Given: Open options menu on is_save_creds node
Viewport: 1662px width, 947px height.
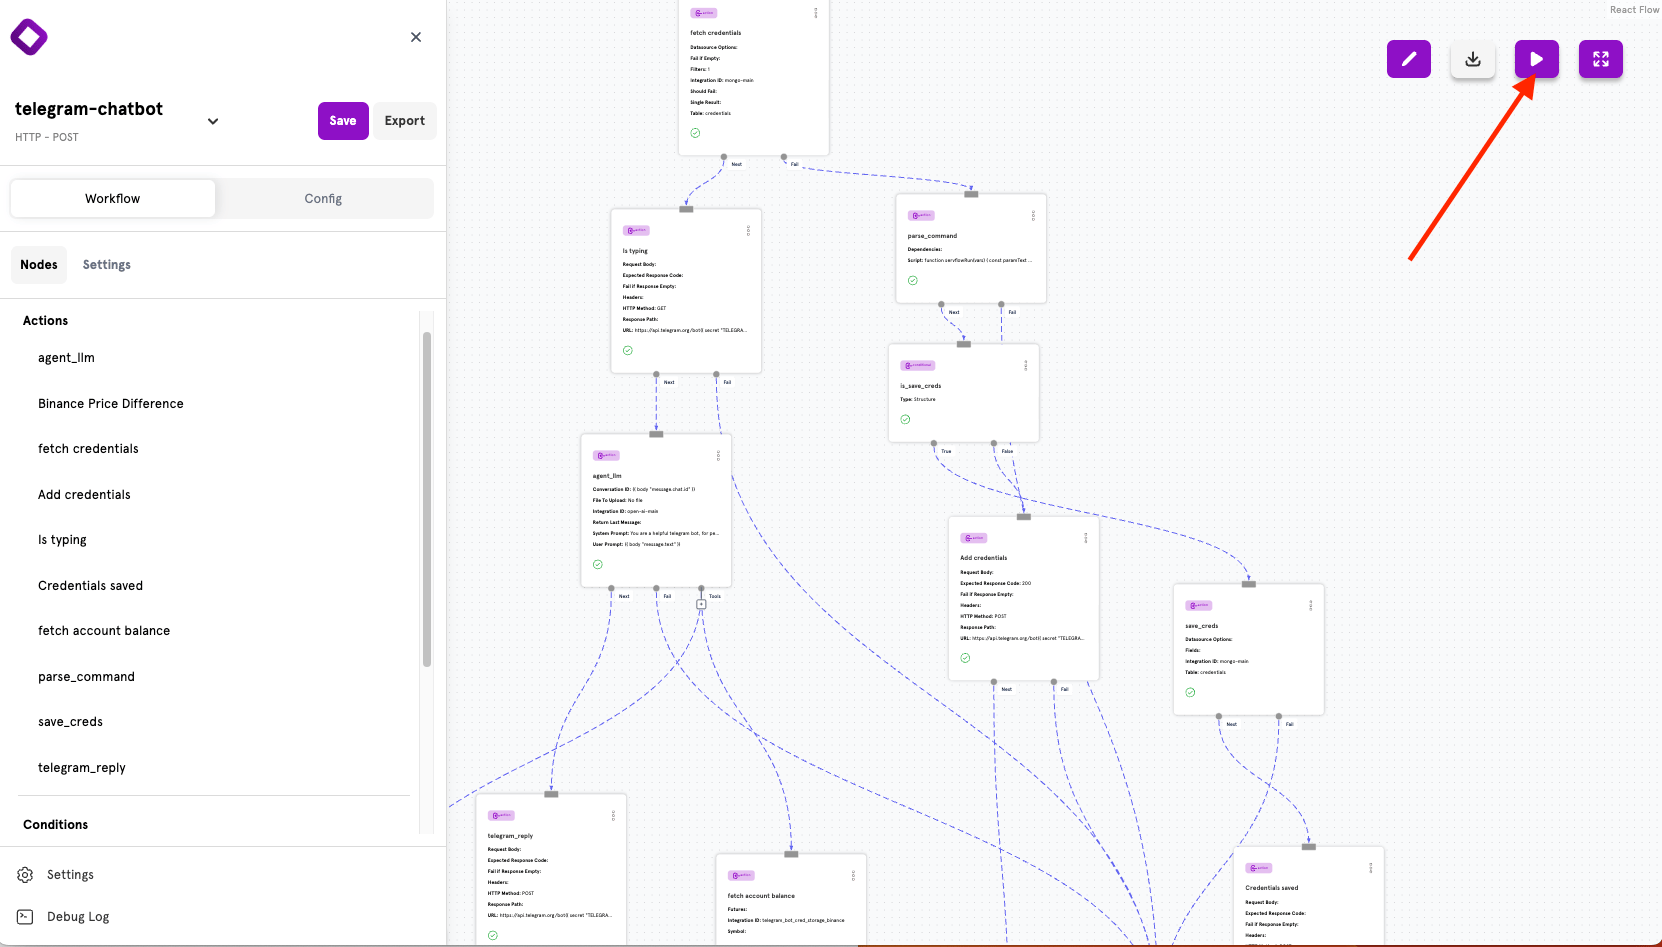Looking at the screenshot, I should (x=1025, y=366).
